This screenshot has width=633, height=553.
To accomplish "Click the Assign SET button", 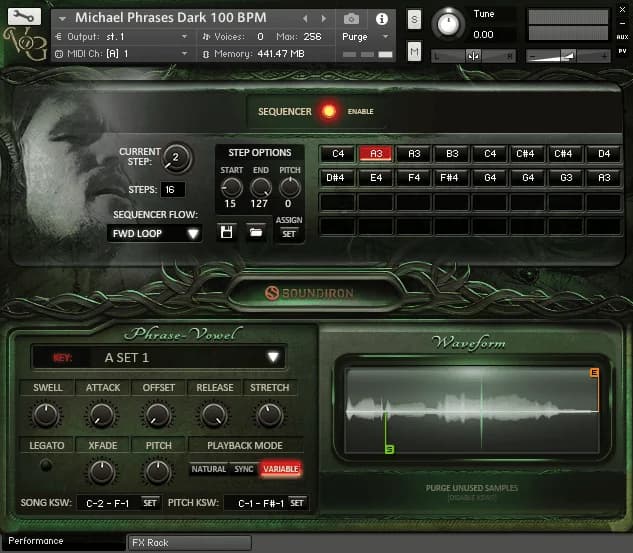I will 289,234.
